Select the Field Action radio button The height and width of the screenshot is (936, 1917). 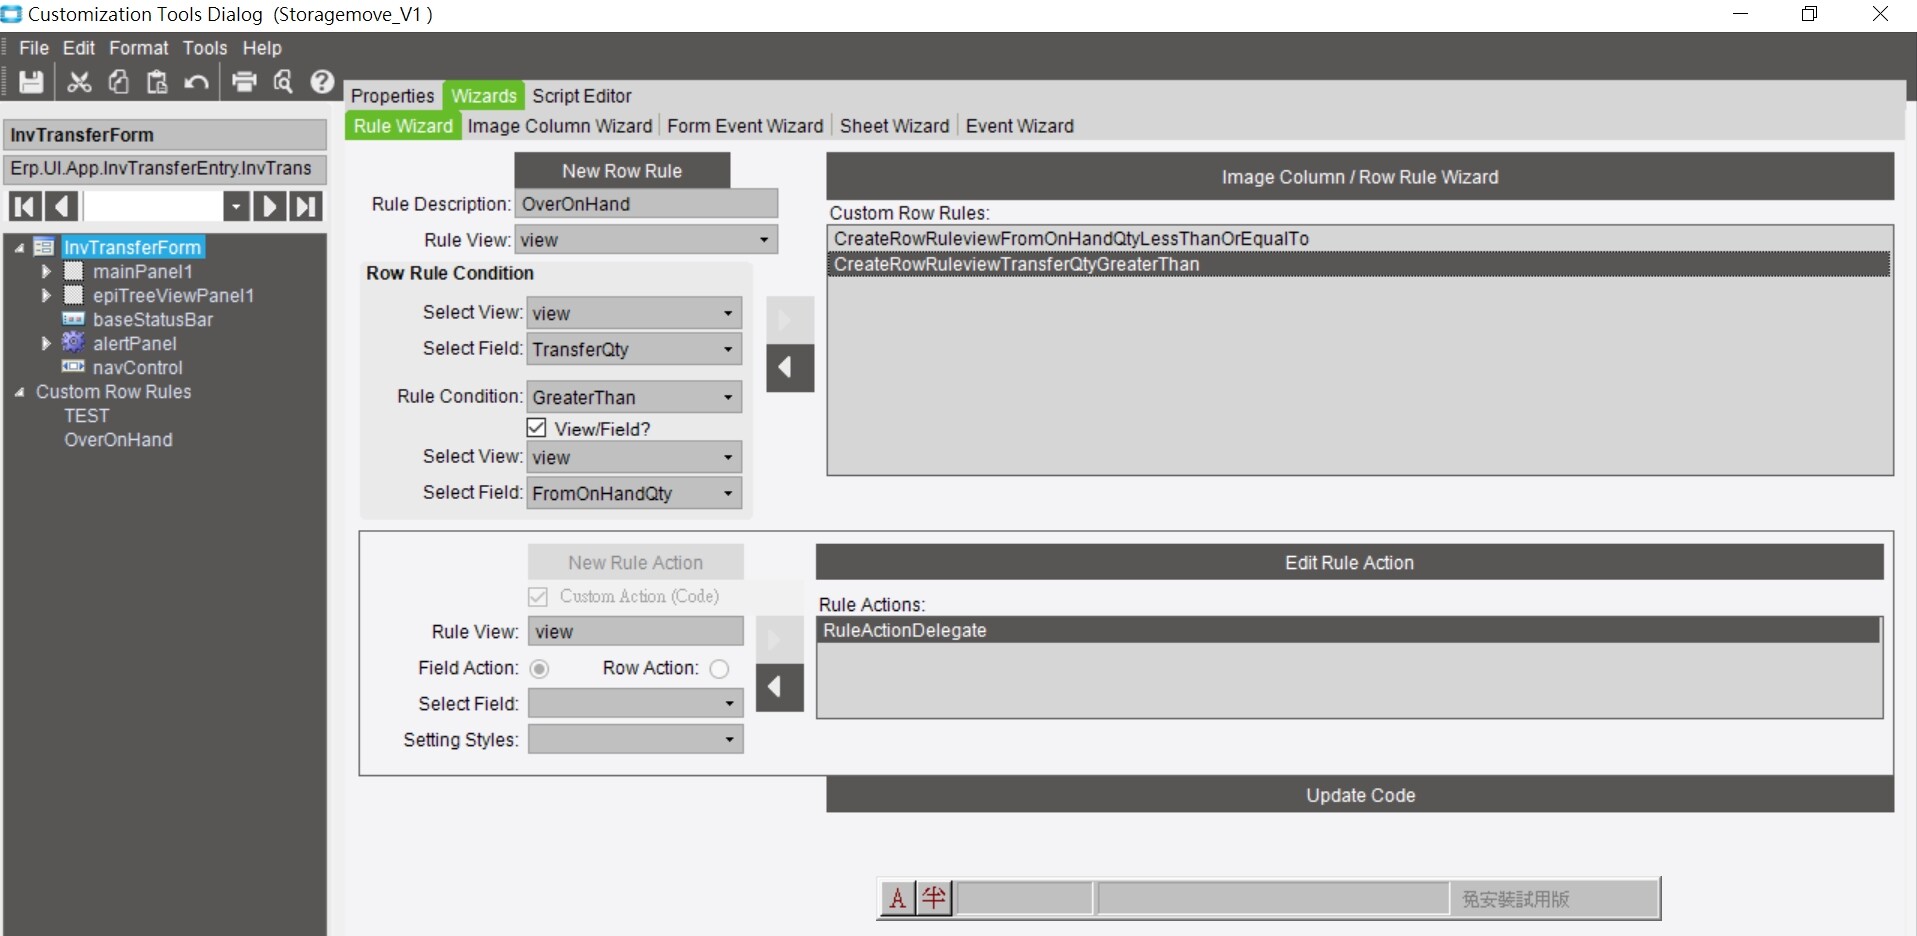tap(539, 669)
